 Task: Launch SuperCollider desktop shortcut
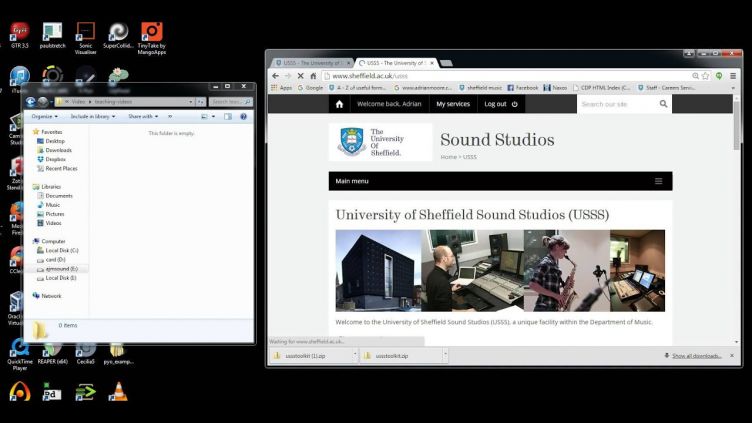118,35
